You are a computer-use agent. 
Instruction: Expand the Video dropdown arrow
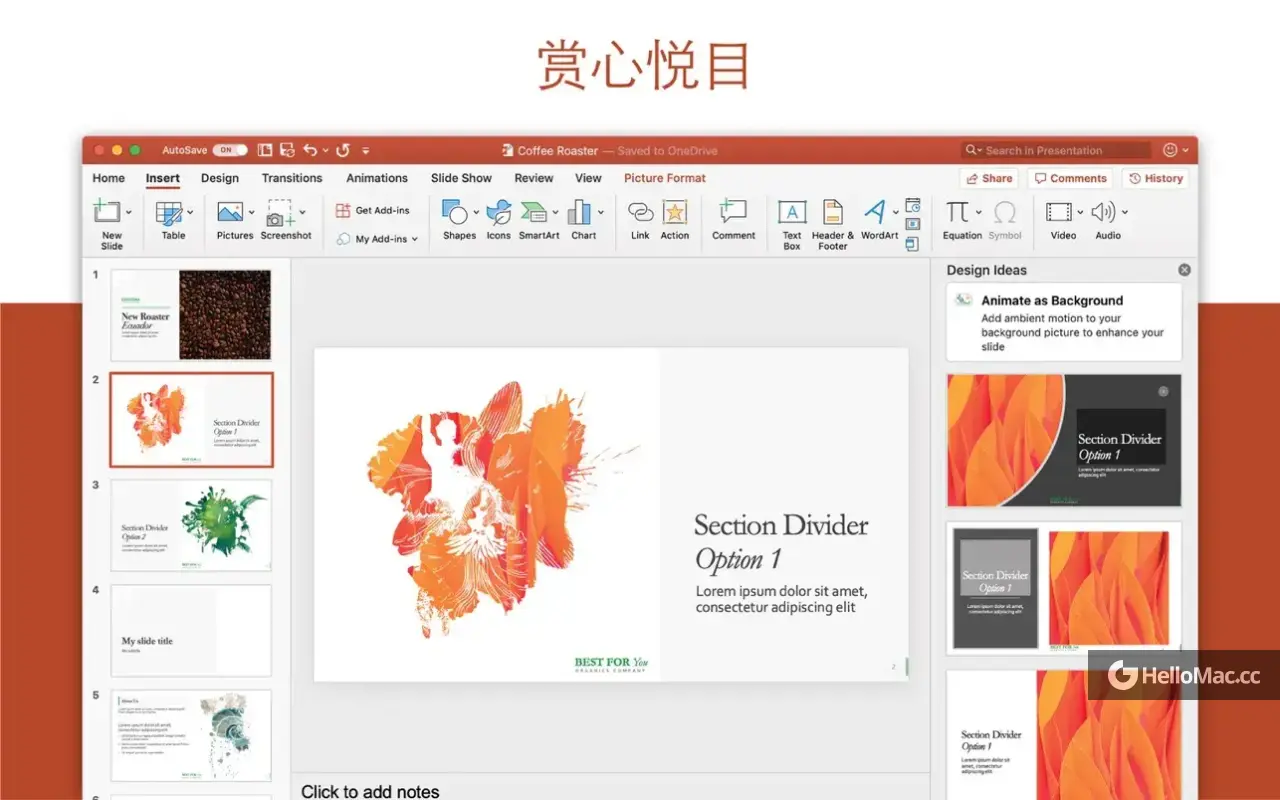[x=1080, y=212]
